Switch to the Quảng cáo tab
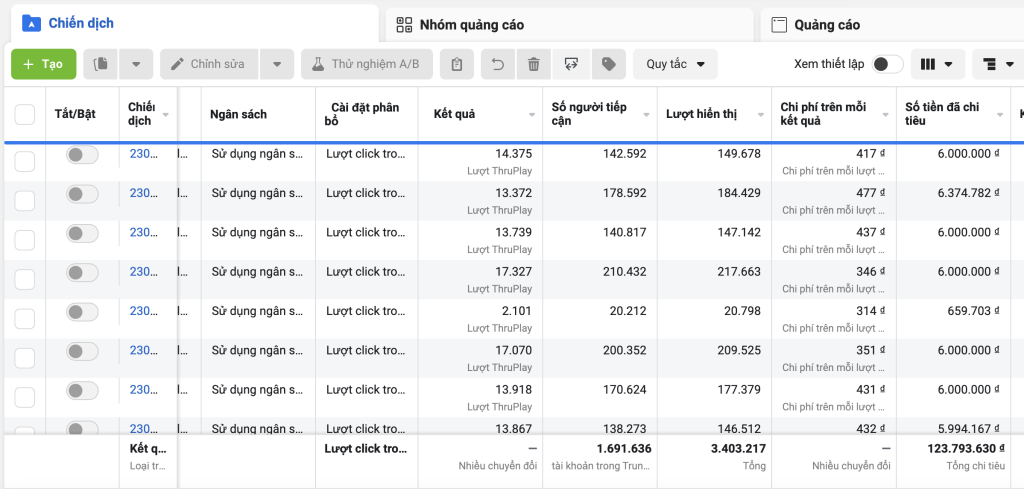 (827, 24)
